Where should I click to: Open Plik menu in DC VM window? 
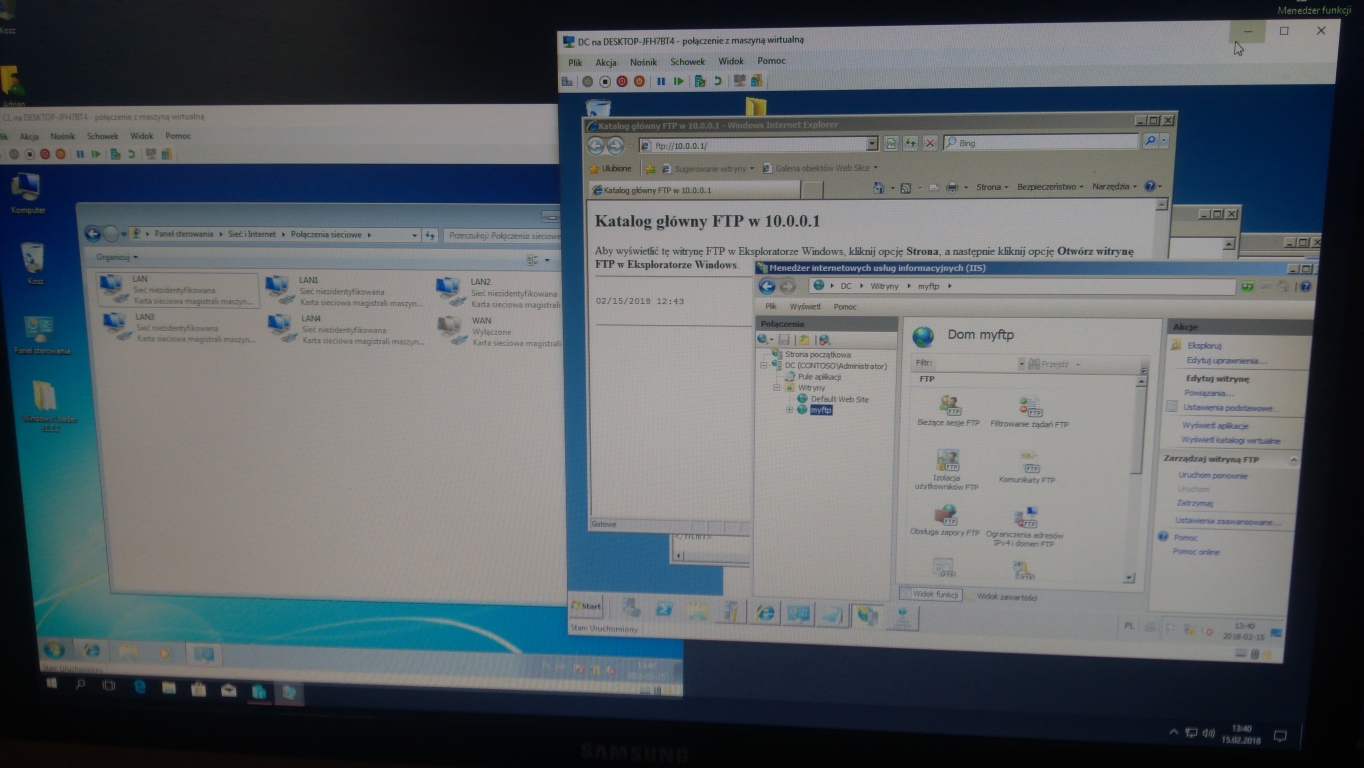point(575,62)
